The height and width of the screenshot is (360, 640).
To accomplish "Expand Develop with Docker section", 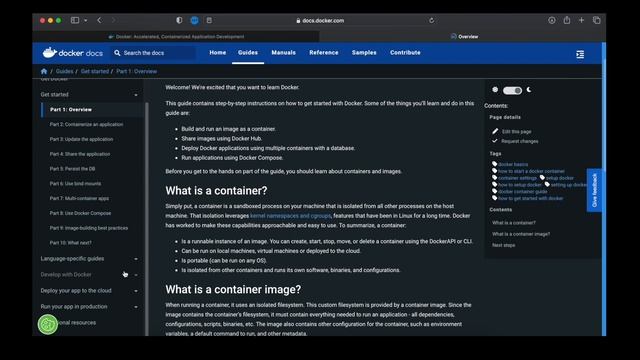I will (x=136, y=275).
